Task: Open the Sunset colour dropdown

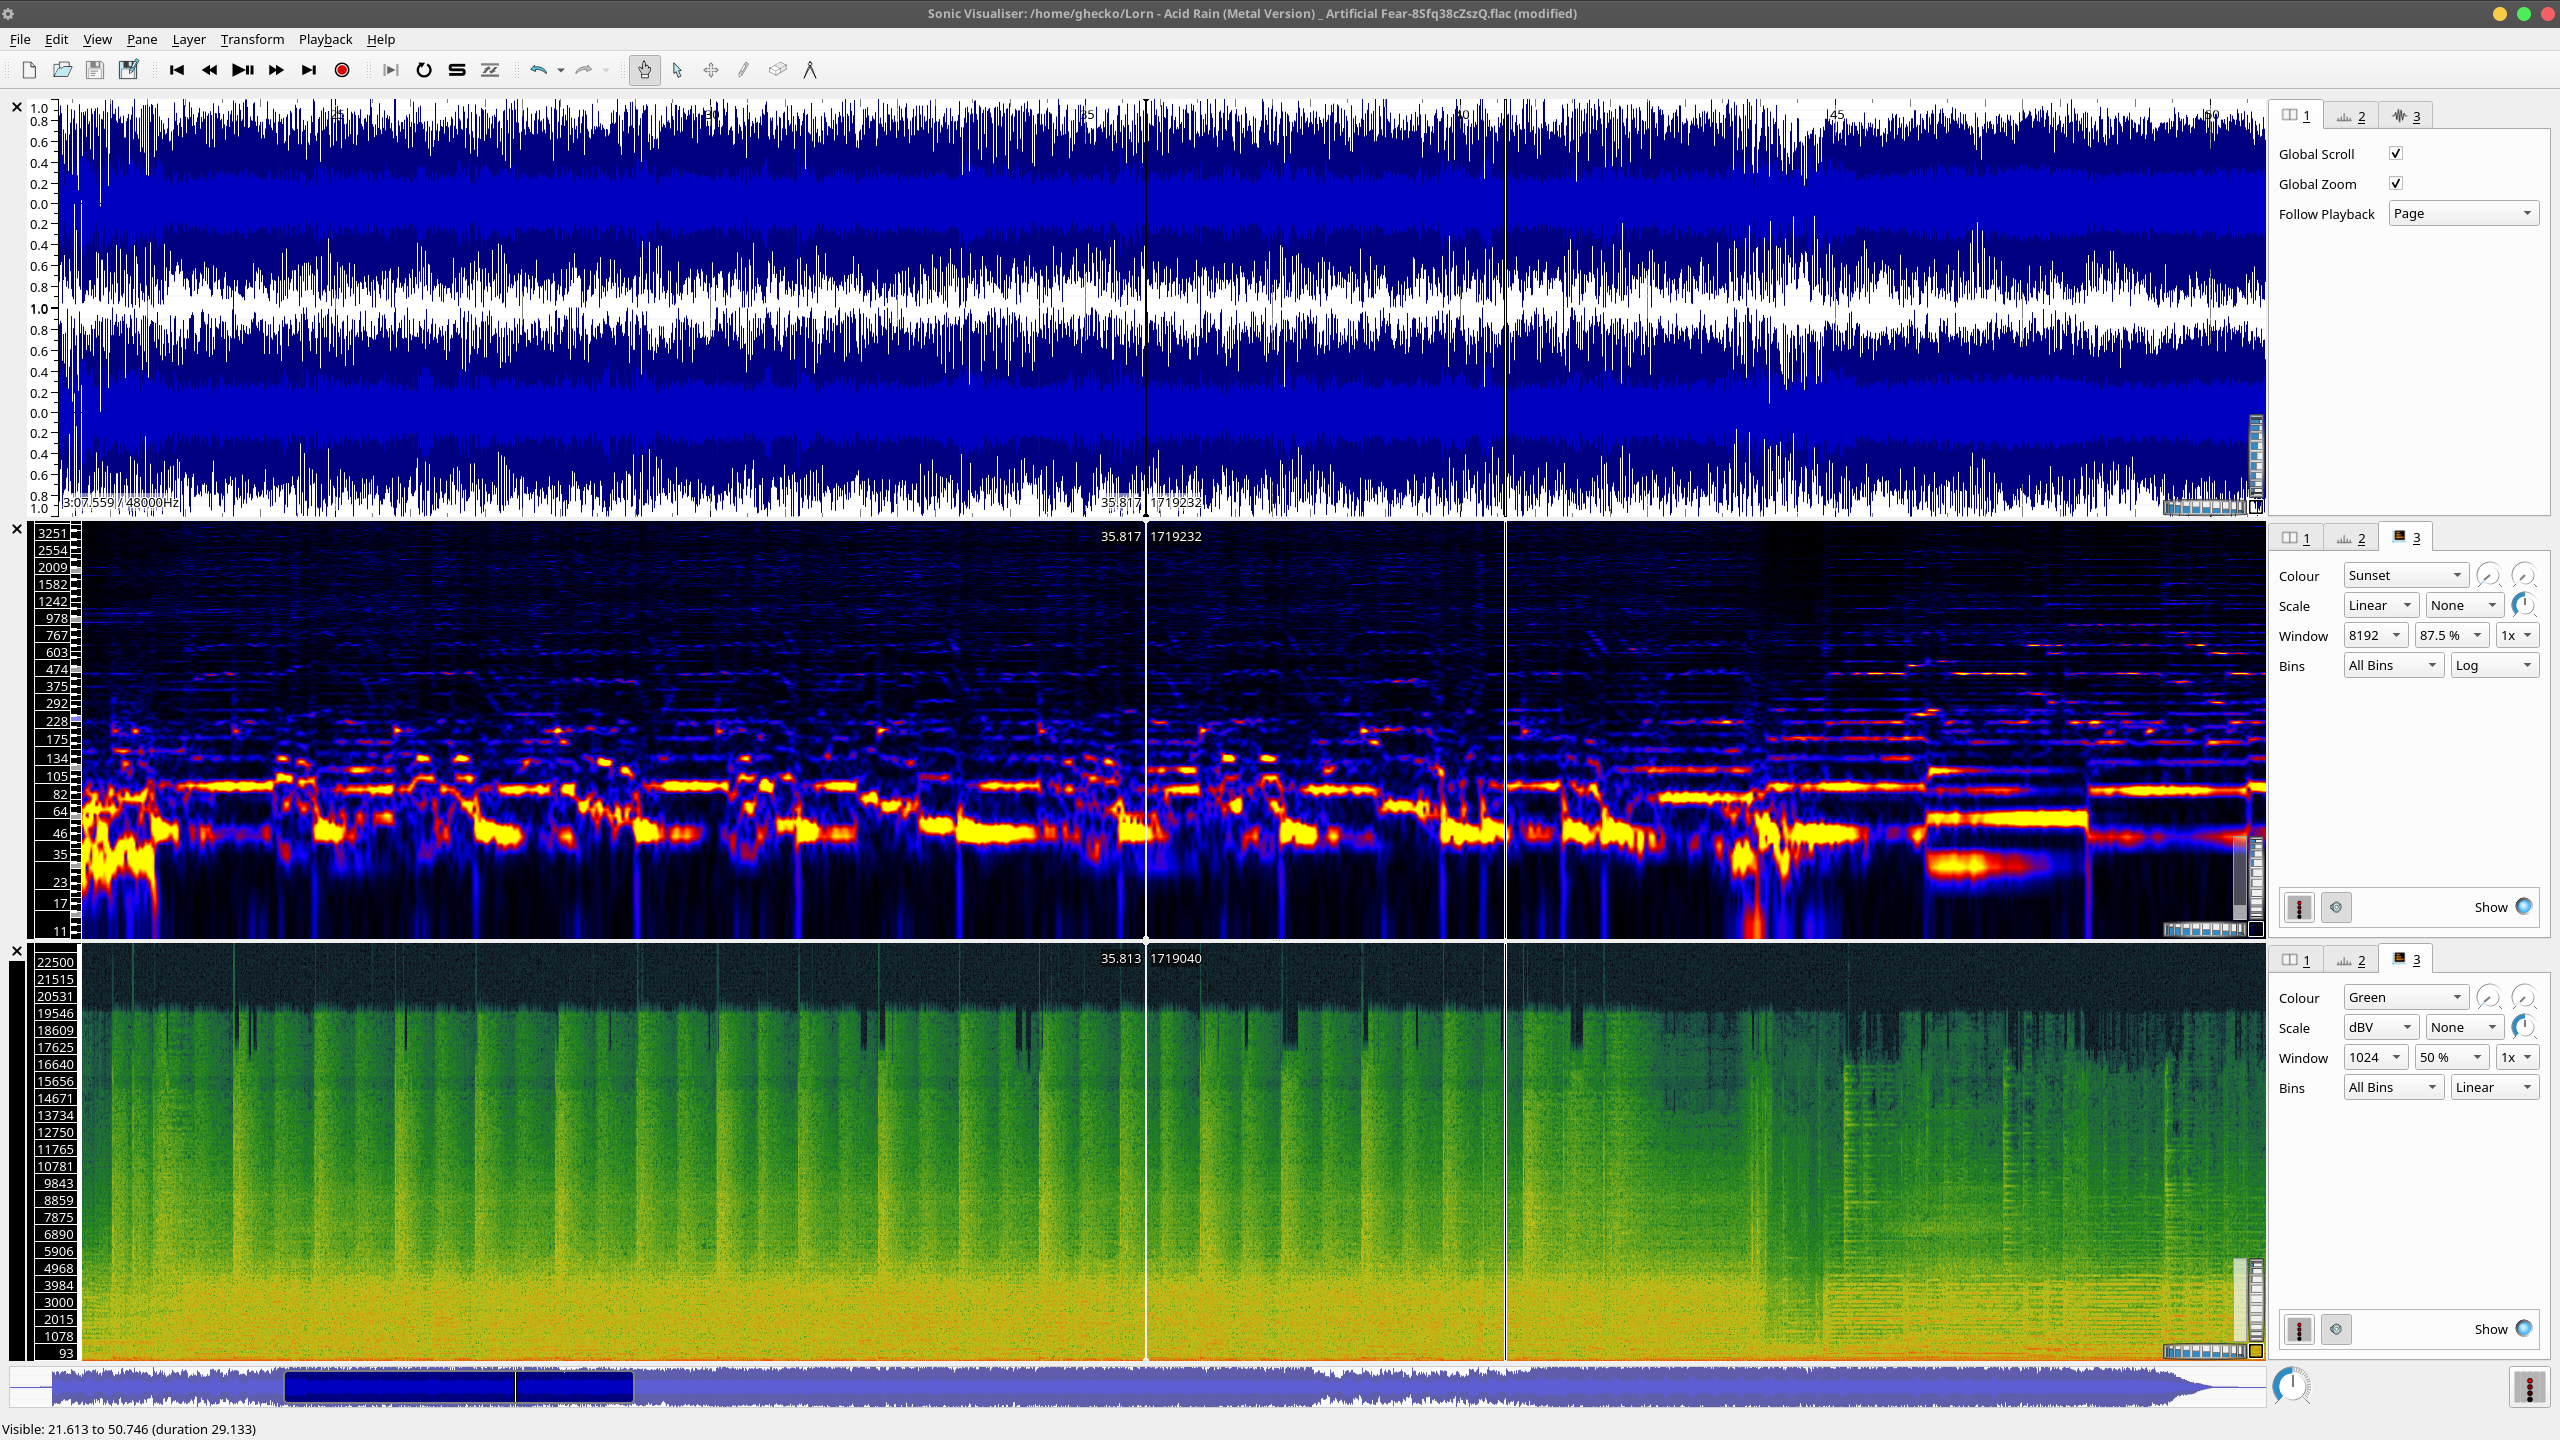Action: tap(2405, 575)
